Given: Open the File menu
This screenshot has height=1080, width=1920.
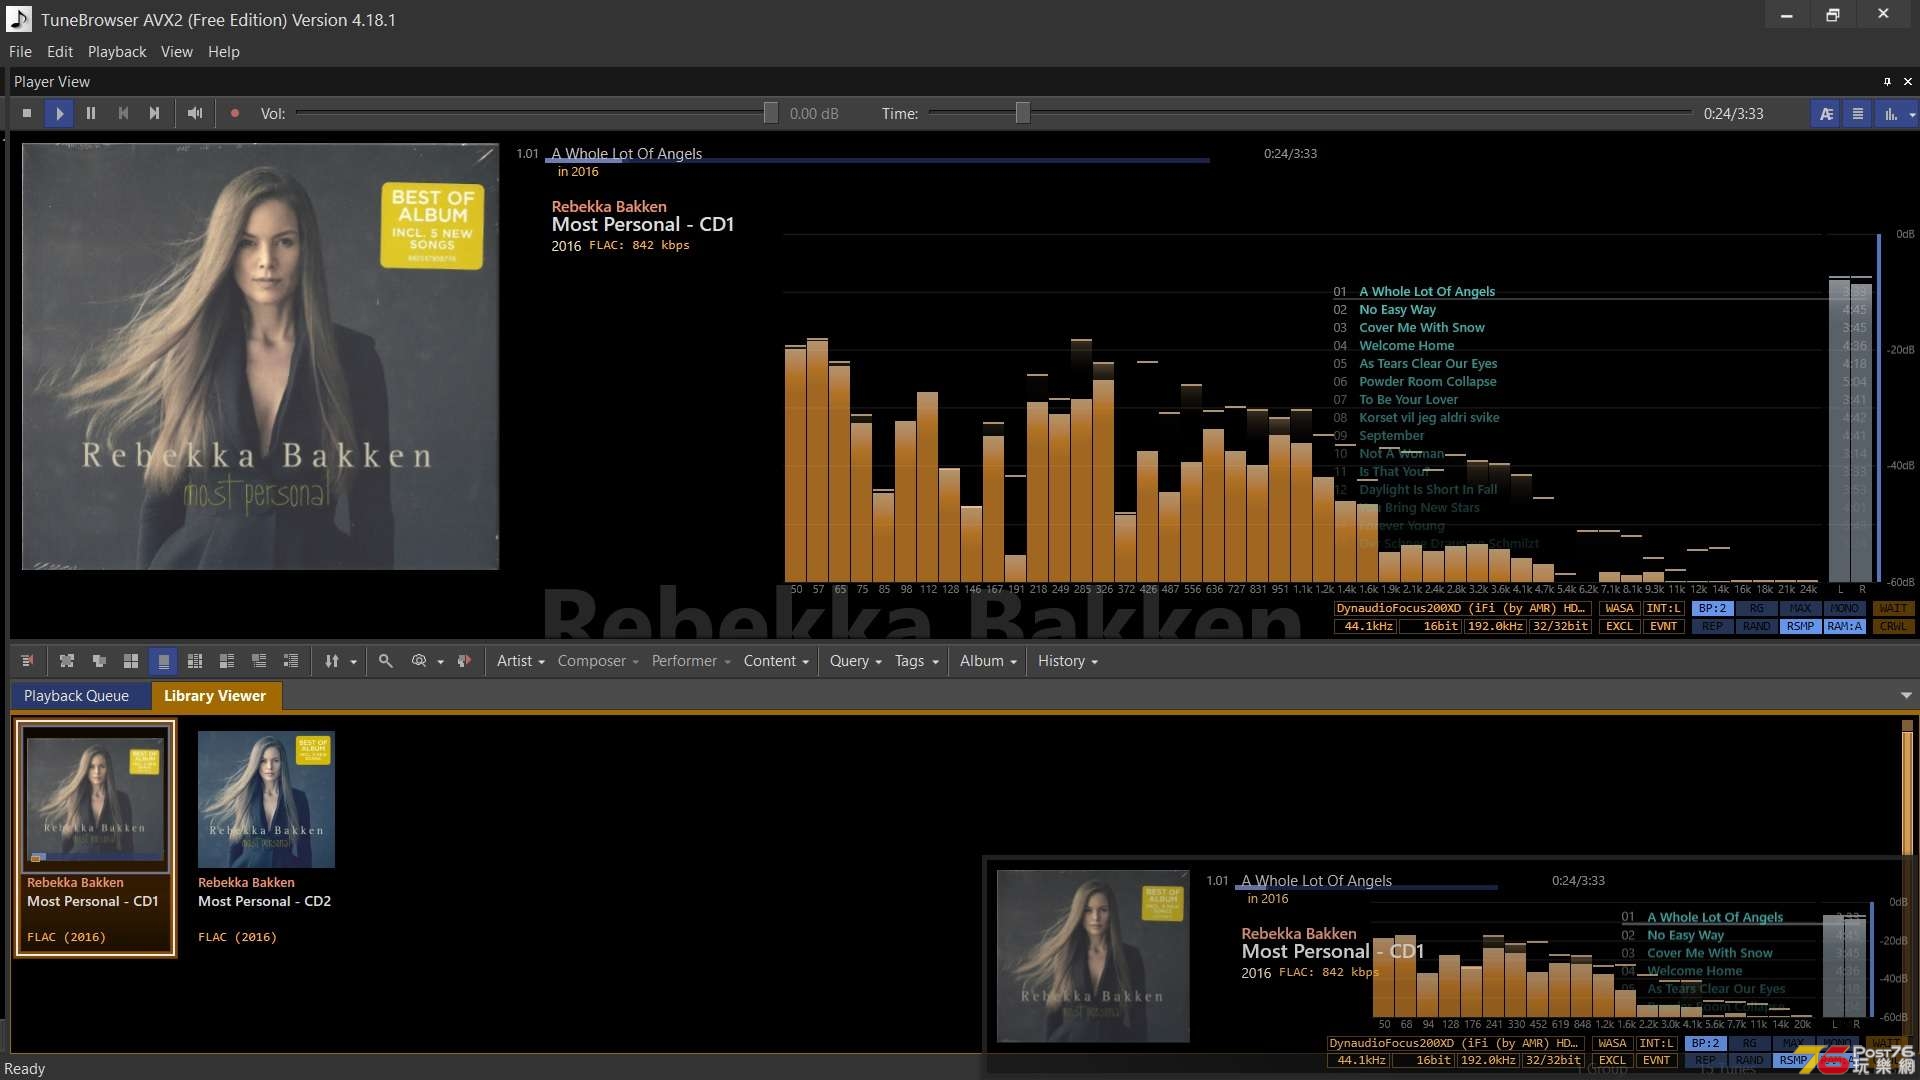Looking at the screenshot, I should [x=20, y=52].
